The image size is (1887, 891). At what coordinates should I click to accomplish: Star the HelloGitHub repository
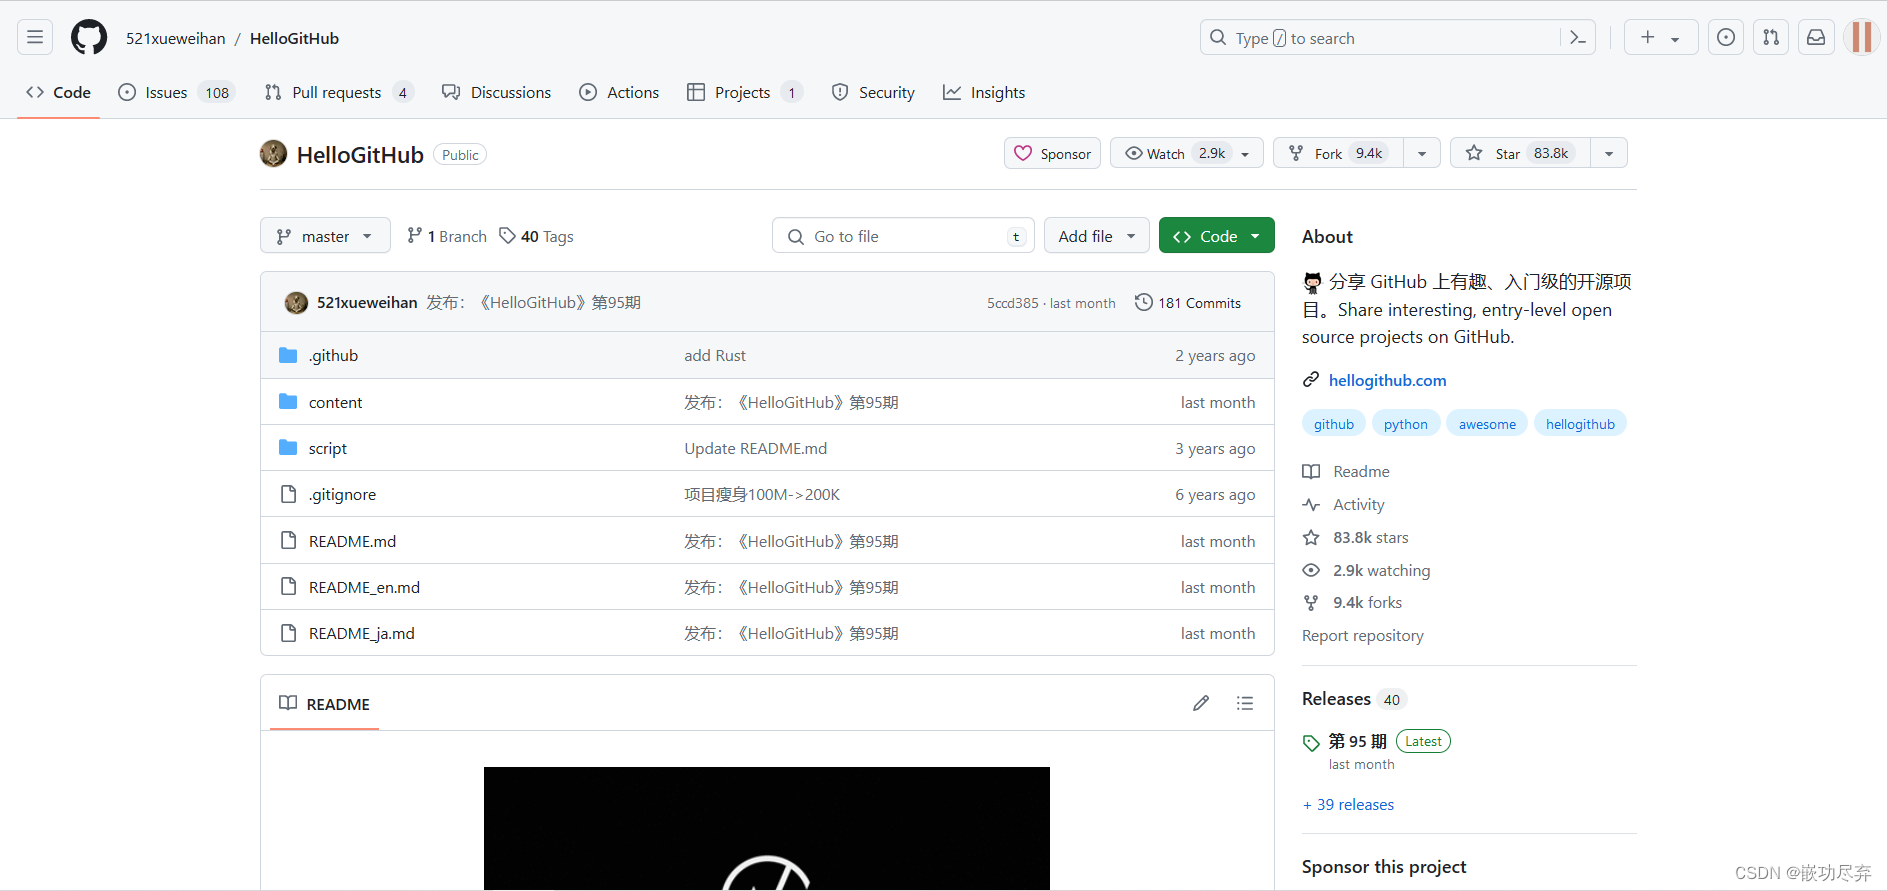coord(1520,153)
